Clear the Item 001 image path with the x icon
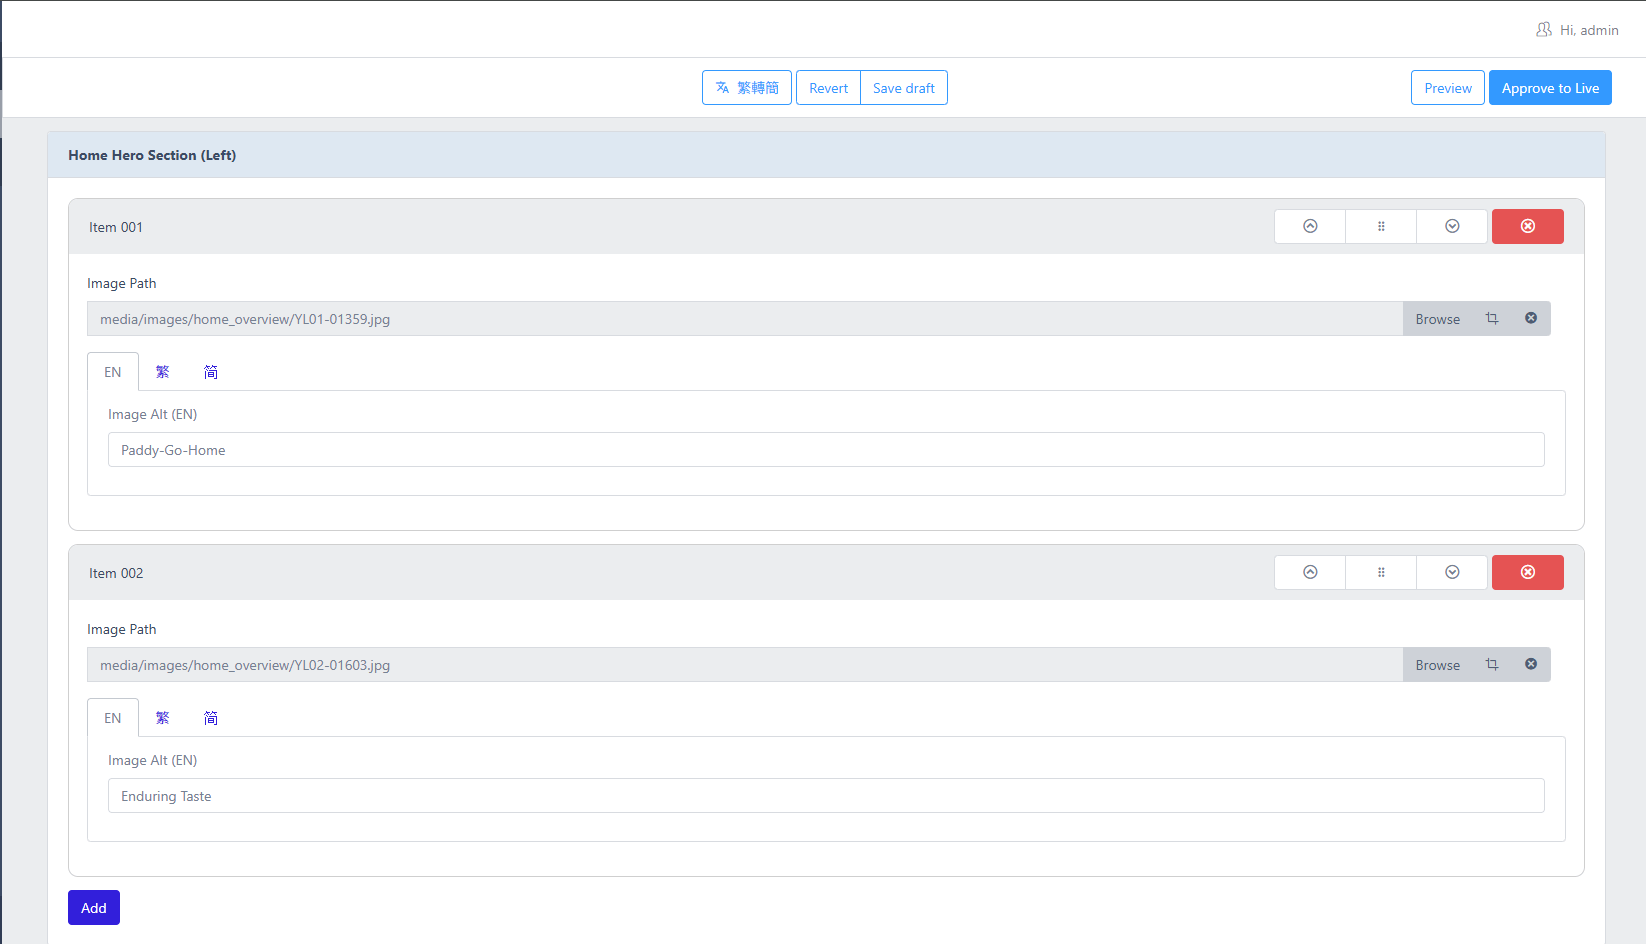 point(1531,318)
